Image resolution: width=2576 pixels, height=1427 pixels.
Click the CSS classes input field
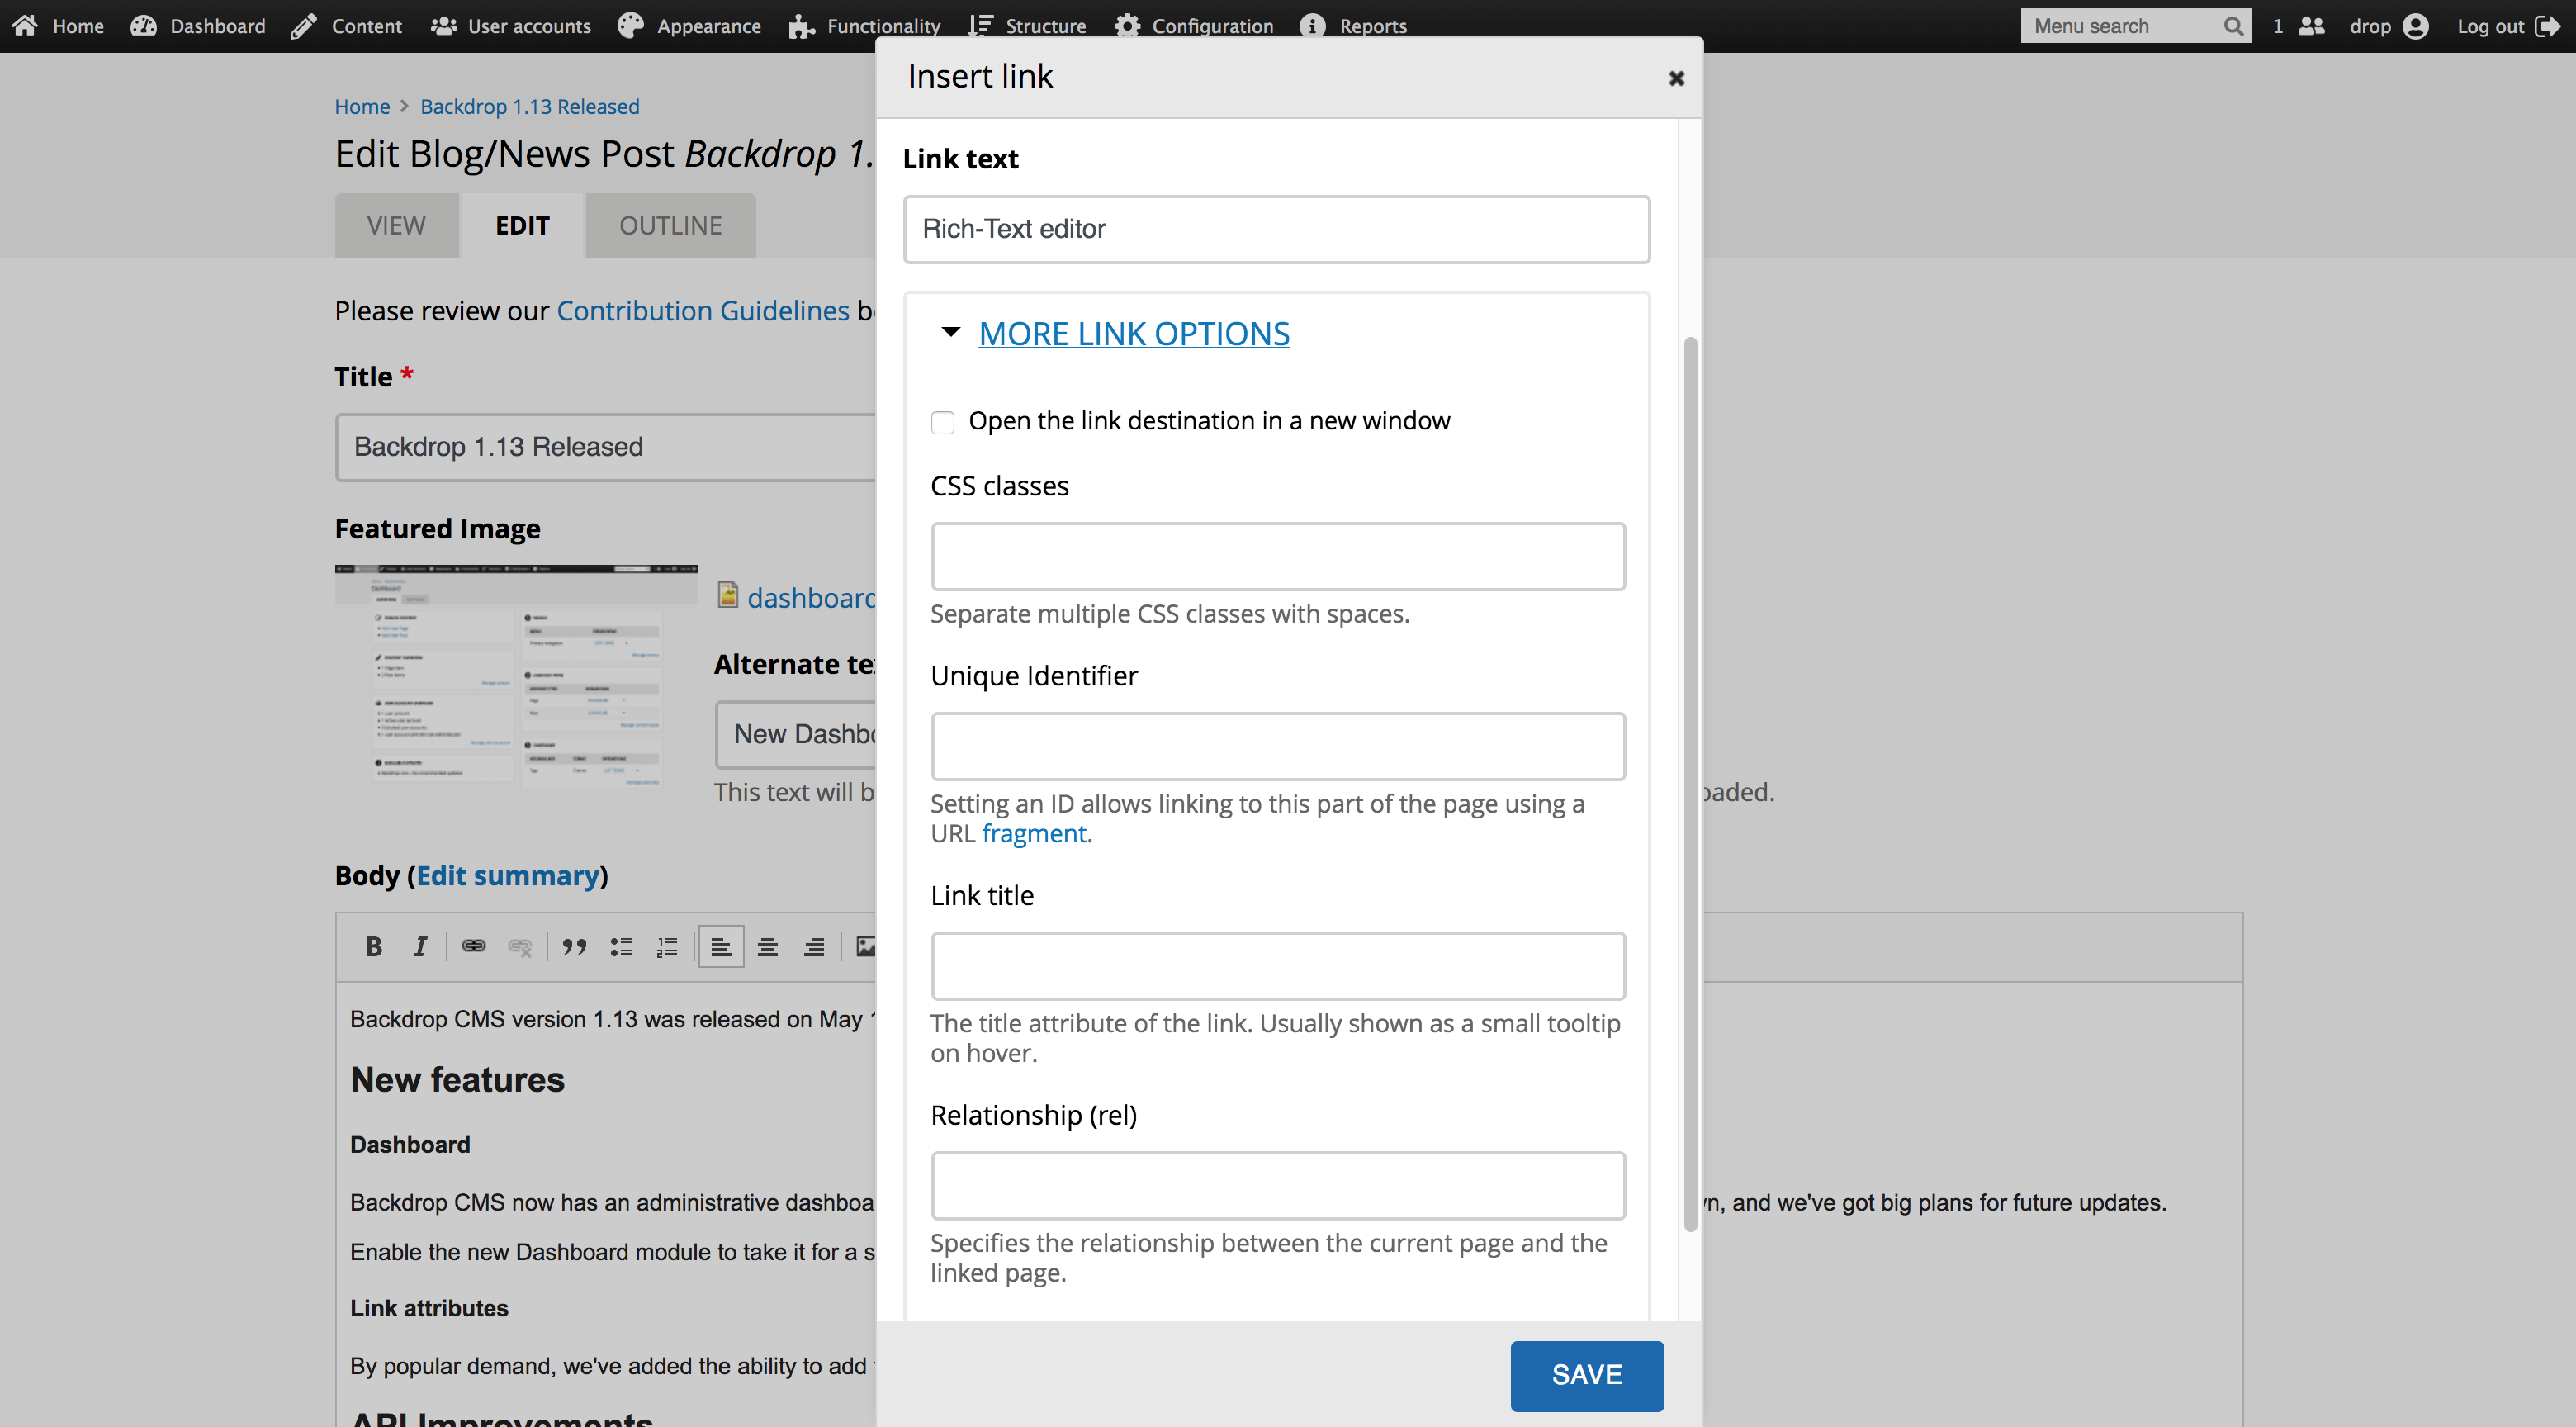[1277, 556]
